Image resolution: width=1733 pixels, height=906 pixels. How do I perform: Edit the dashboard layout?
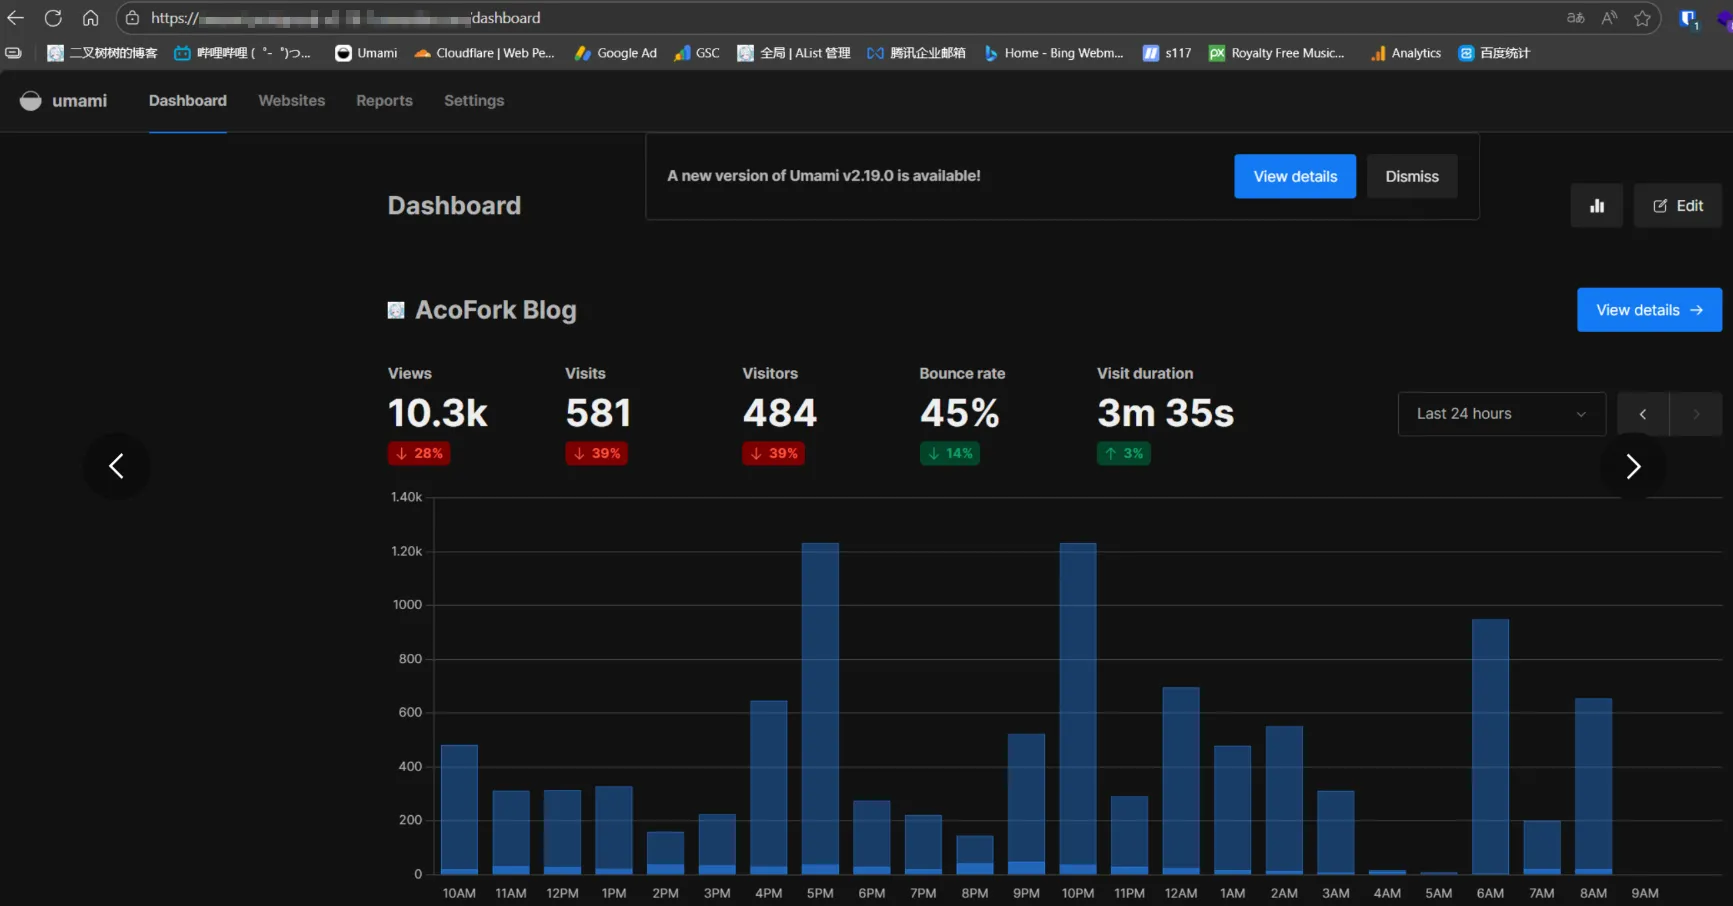1677,206
